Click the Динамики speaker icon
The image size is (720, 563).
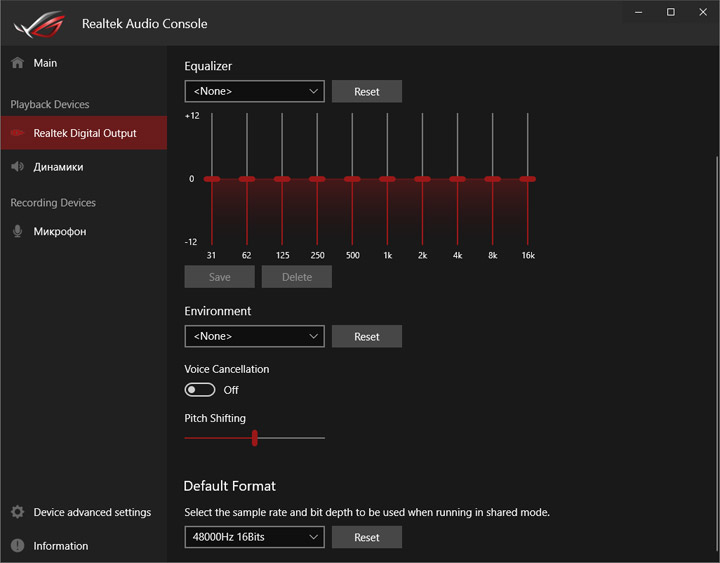pos(17,166)
